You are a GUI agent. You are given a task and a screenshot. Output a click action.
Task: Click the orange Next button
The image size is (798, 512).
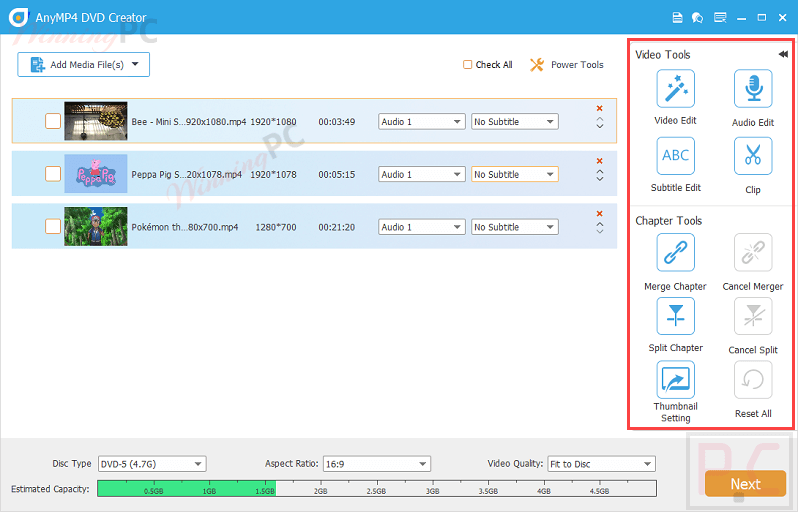pos(746,483)
